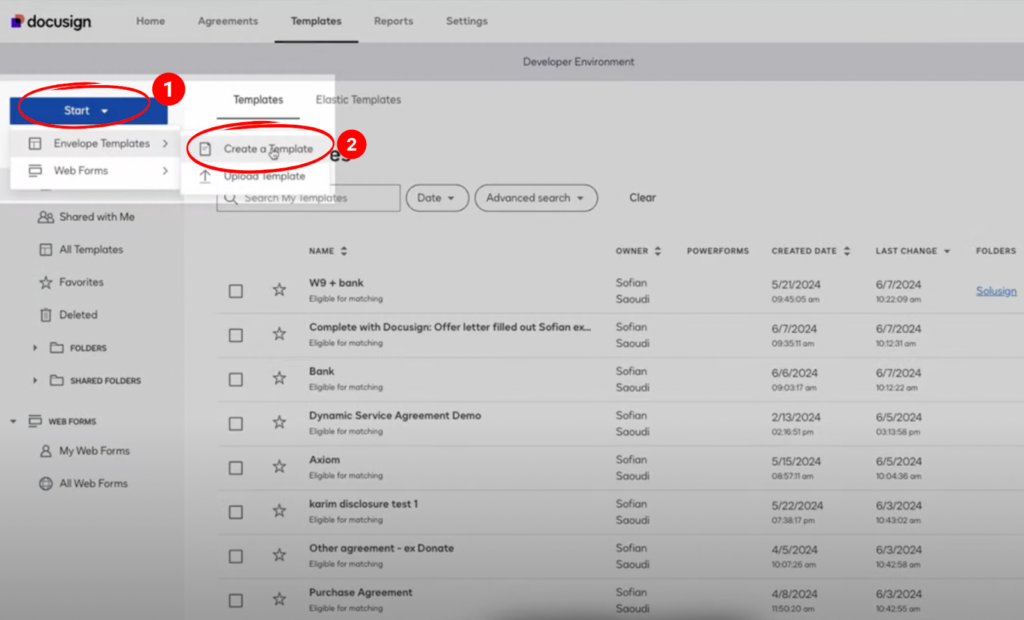Select checkbox for karim disclosure test 1

click(x=236, y=512)
